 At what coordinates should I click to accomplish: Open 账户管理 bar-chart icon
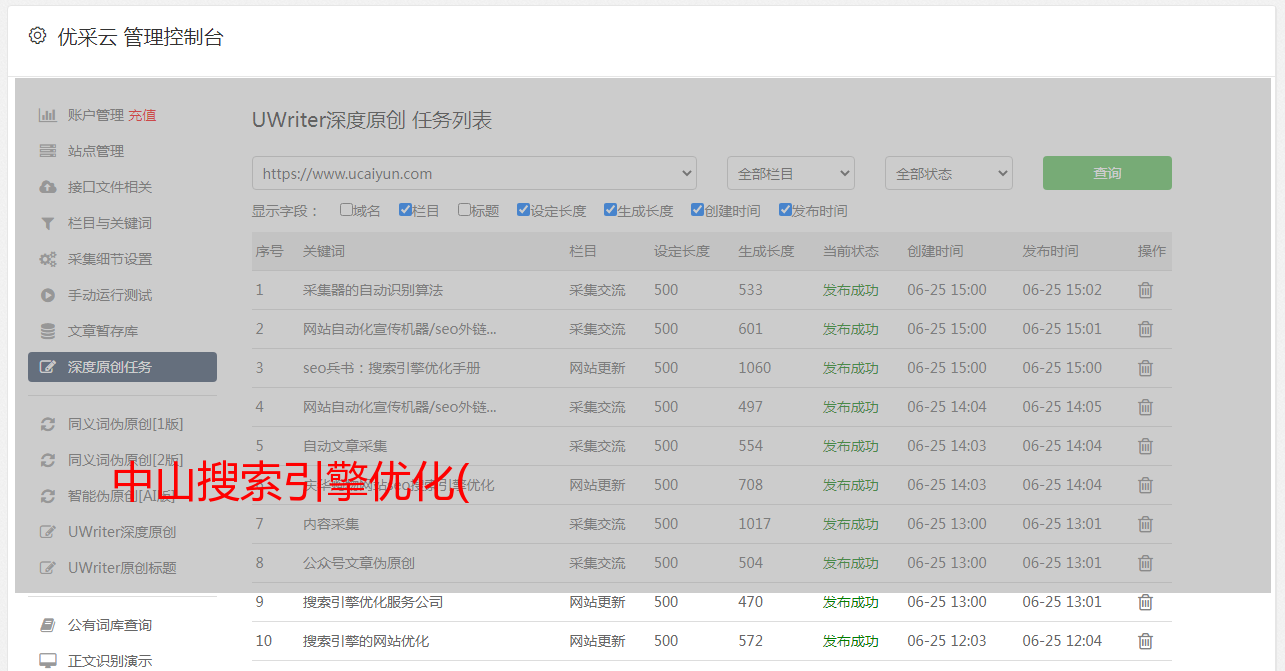coord(47,115)
